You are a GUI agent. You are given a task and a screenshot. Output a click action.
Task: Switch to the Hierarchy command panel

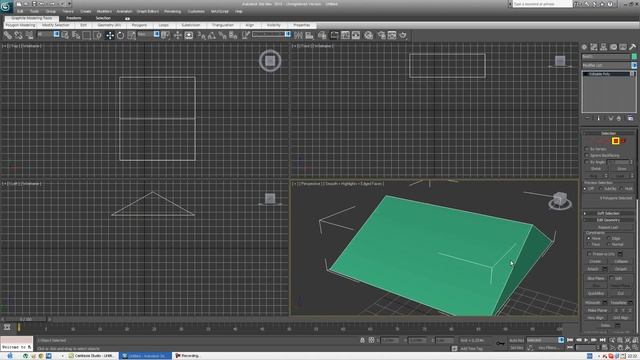tap(604, 47)
